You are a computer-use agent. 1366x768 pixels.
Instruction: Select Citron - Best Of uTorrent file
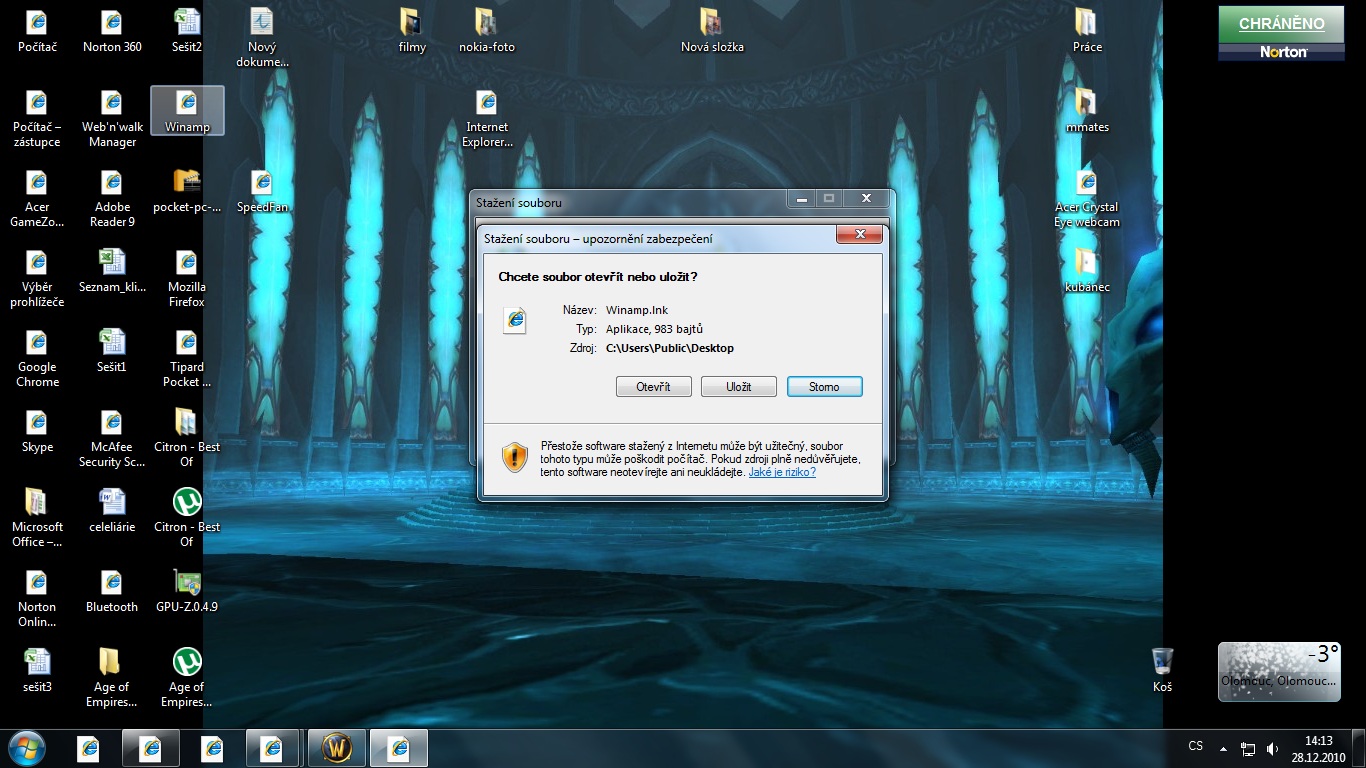[187, 518]
